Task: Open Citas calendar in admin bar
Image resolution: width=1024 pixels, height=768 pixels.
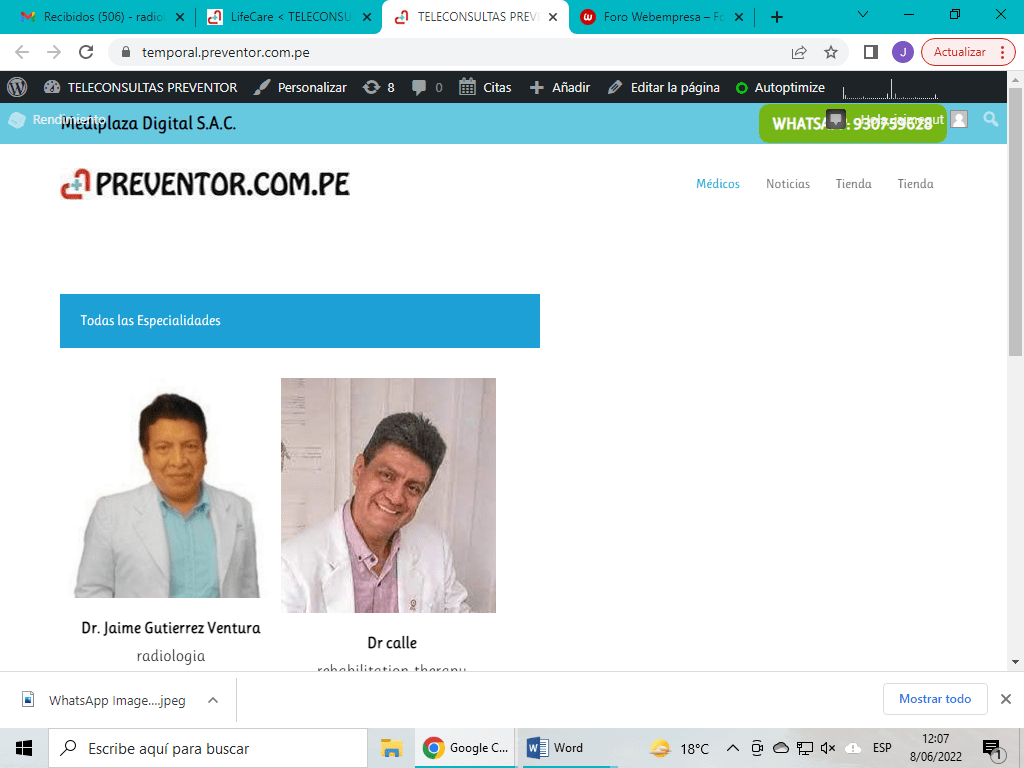Action: tap(485, 88)
